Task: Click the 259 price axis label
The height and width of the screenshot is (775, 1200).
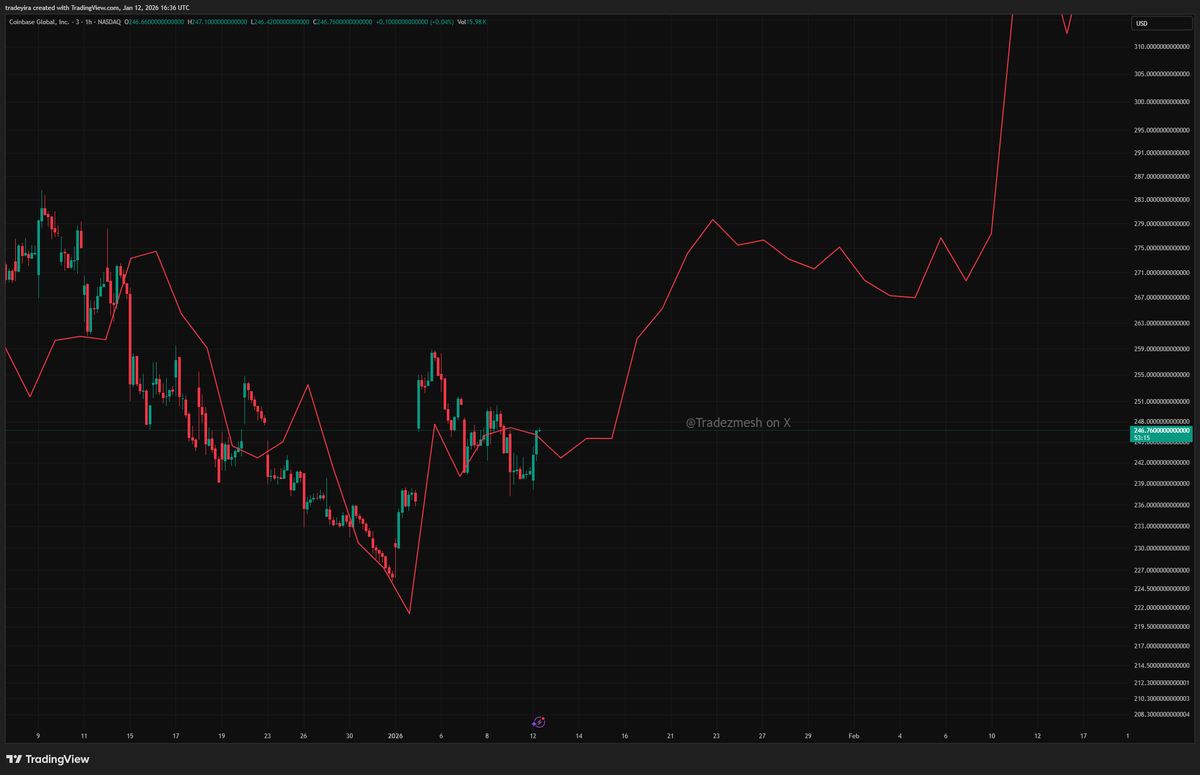Action: 1161,349
